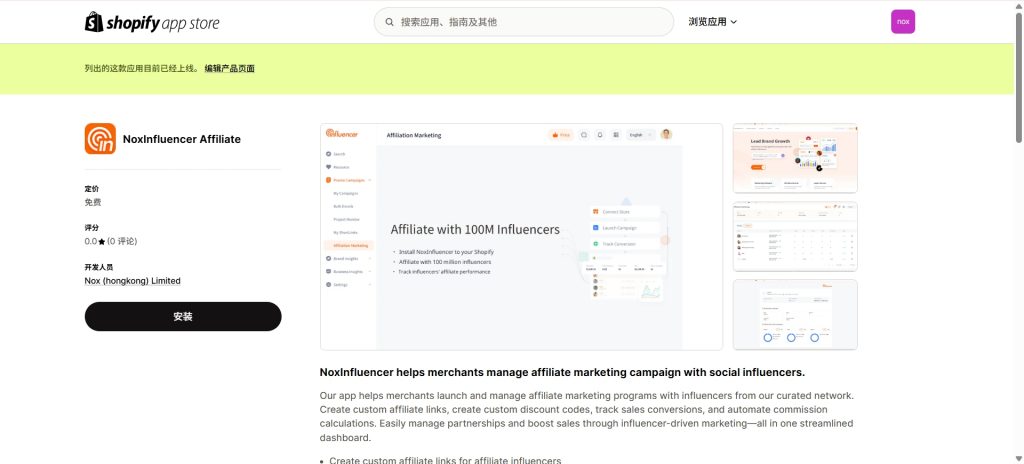Select the middle table-view screenshot thumbnail

(x=795, y=236)
